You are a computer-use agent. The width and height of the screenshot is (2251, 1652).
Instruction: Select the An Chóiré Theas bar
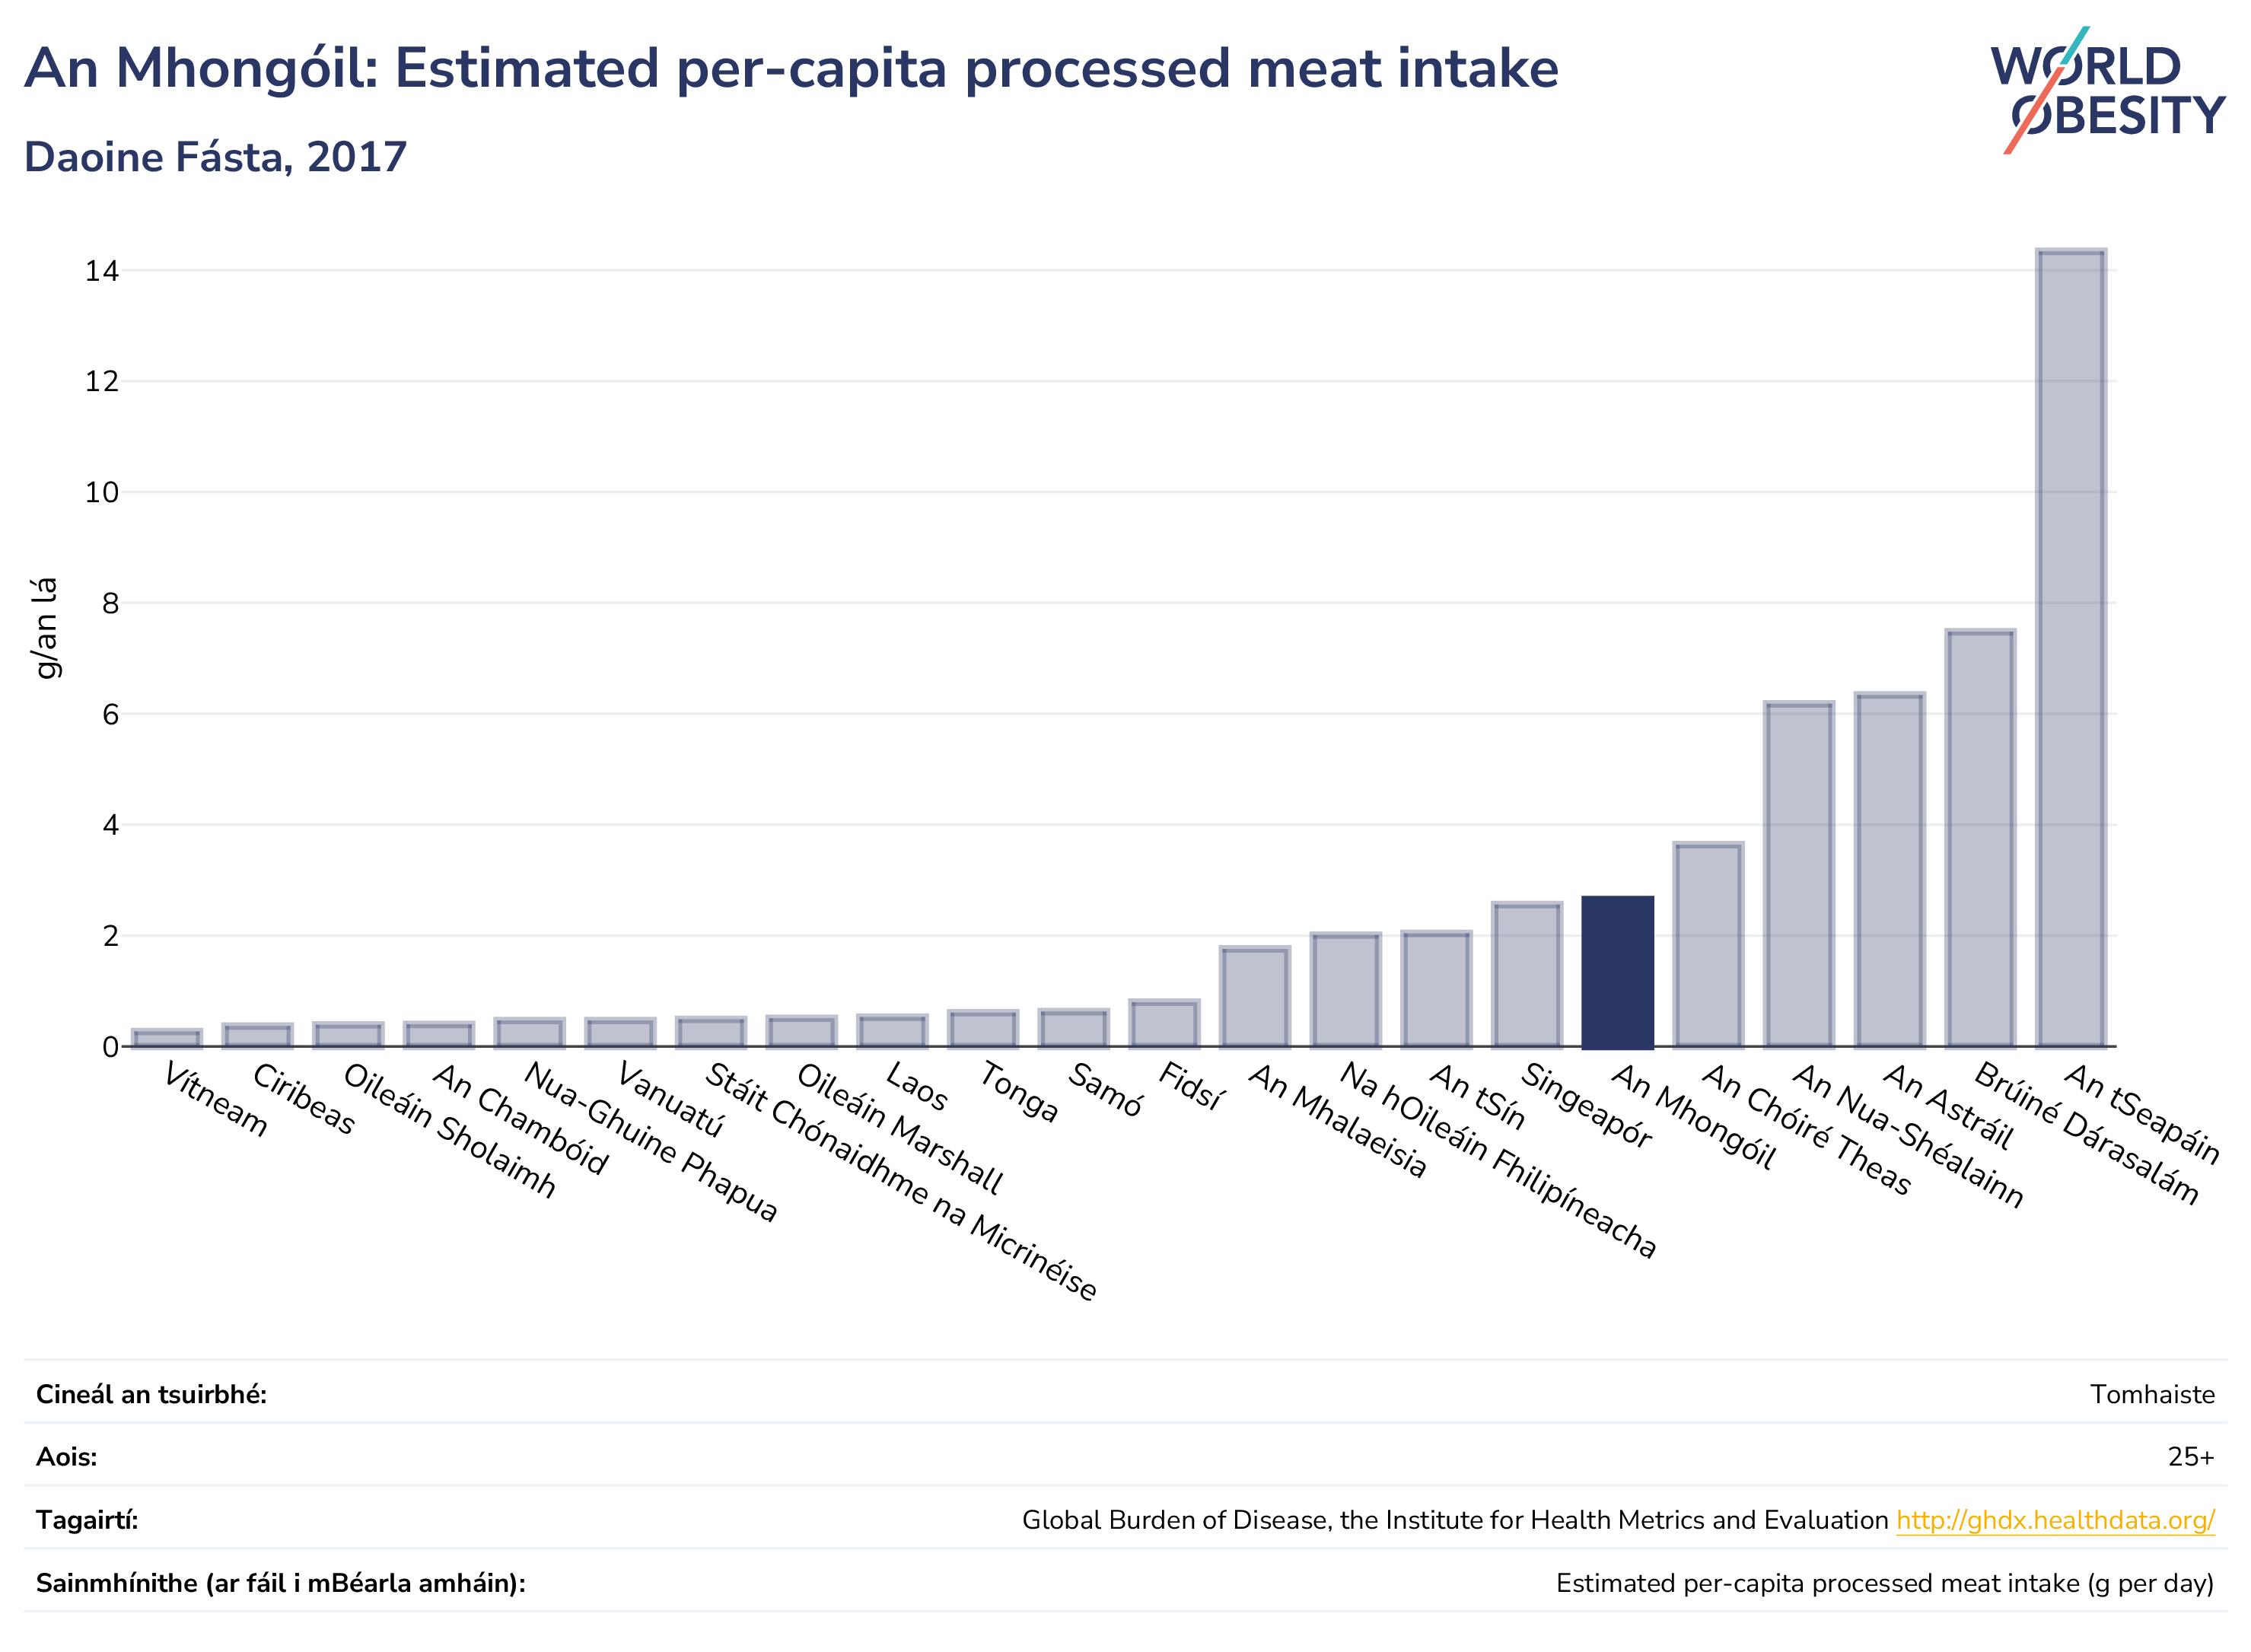pos(1709,945)
